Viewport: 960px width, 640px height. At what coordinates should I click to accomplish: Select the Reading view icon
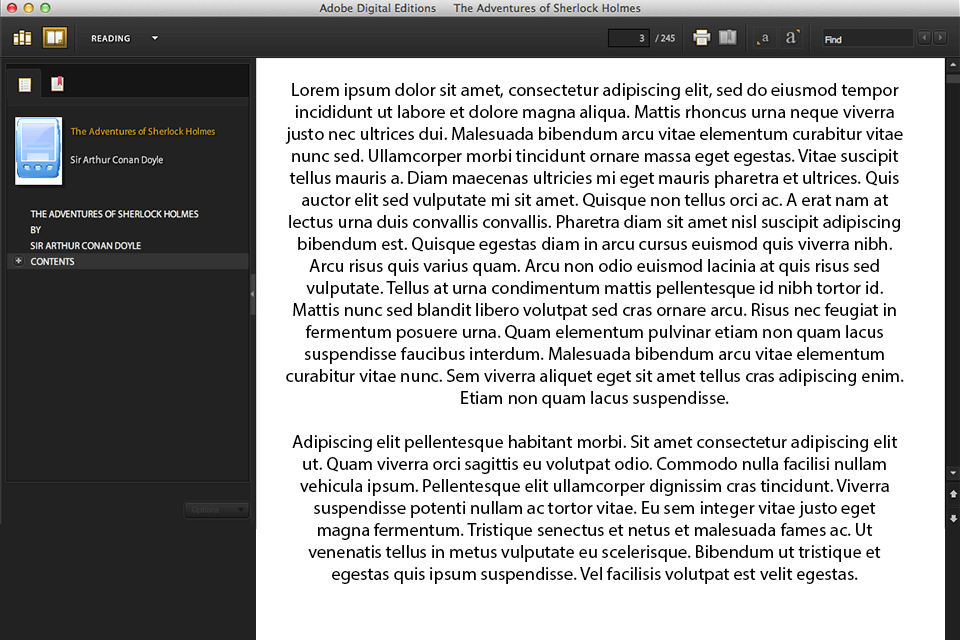pos(55,37)
